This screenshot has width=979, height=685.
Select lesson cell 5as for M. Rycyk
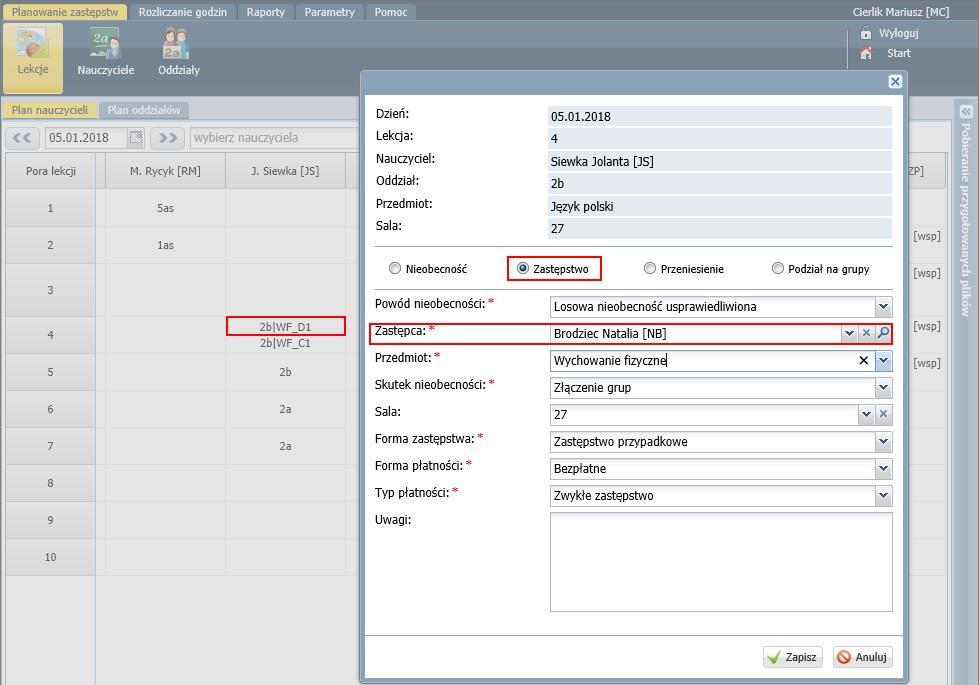coord(165,208)
